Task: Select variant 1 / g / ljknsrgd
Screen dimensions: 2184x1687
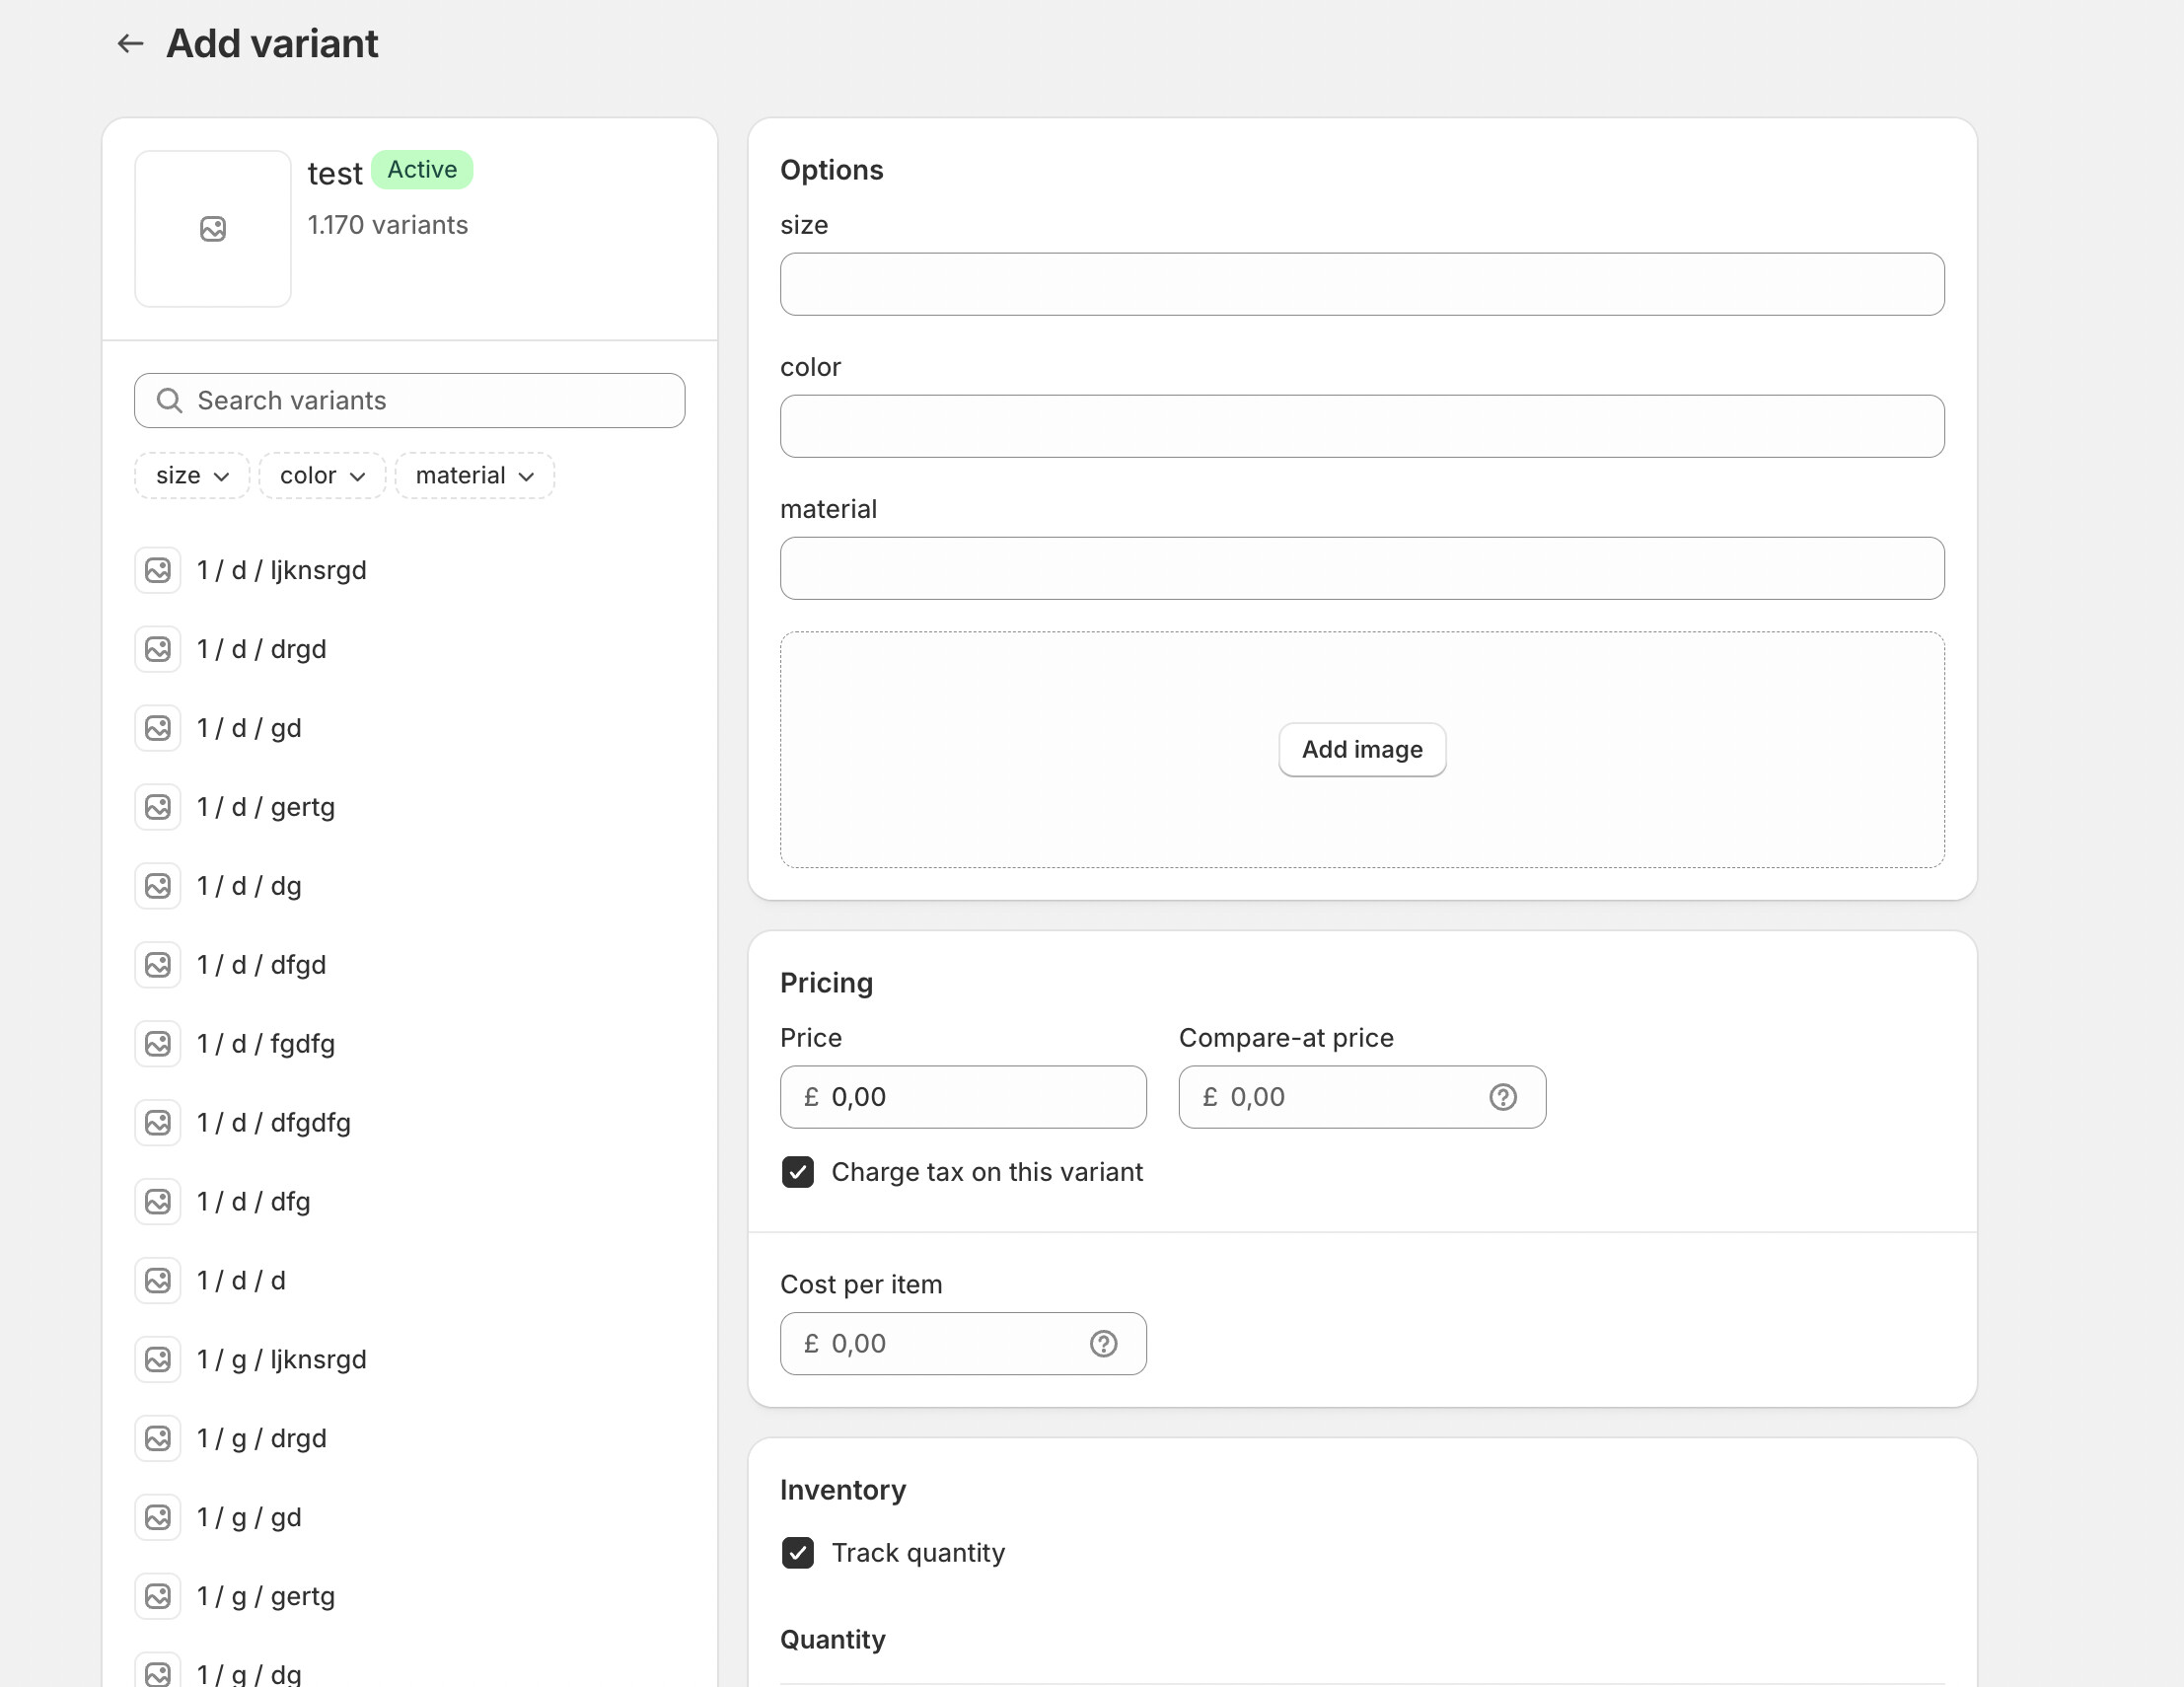Action: [282, 1359]
